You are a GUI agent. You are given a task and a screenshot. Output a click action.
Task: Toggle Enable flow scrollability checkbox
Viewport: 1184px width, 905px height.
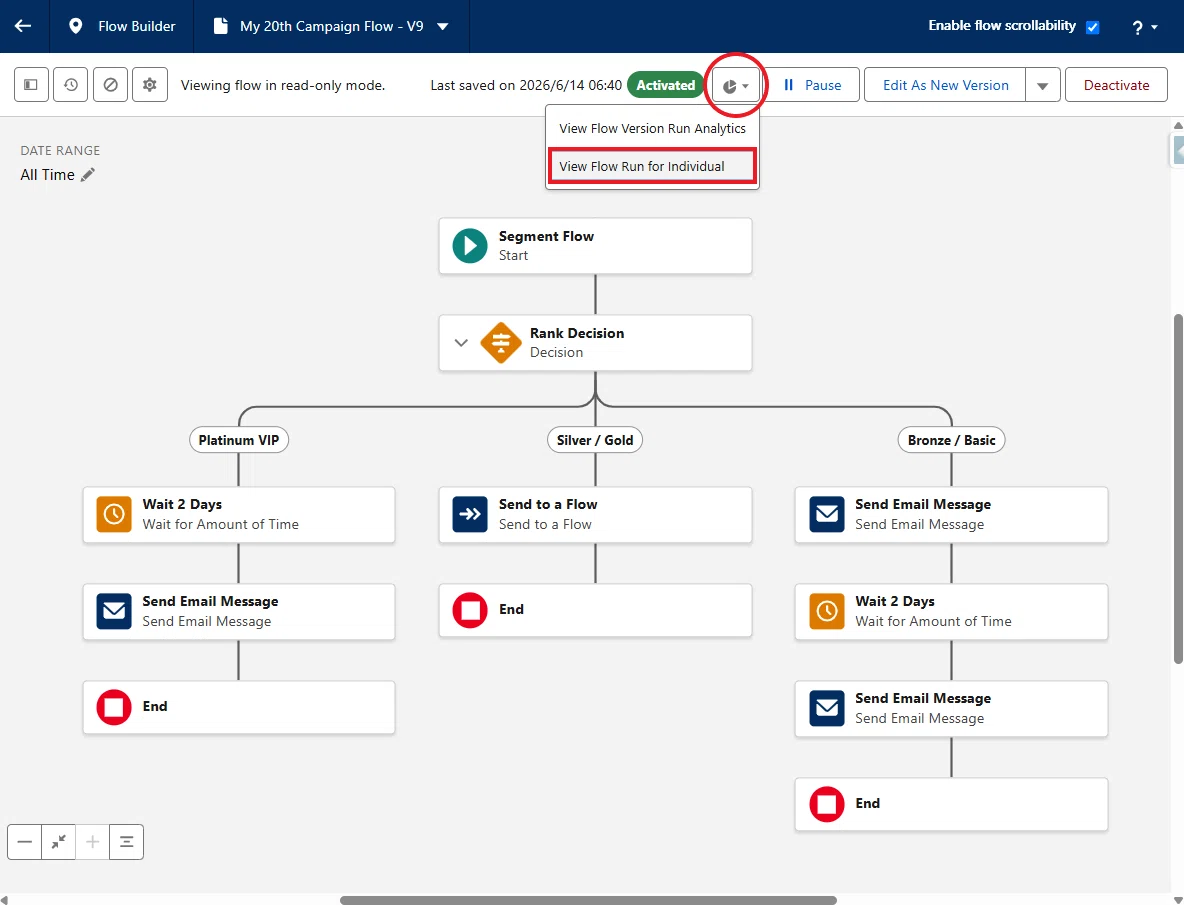click(x=1092, y=27)
